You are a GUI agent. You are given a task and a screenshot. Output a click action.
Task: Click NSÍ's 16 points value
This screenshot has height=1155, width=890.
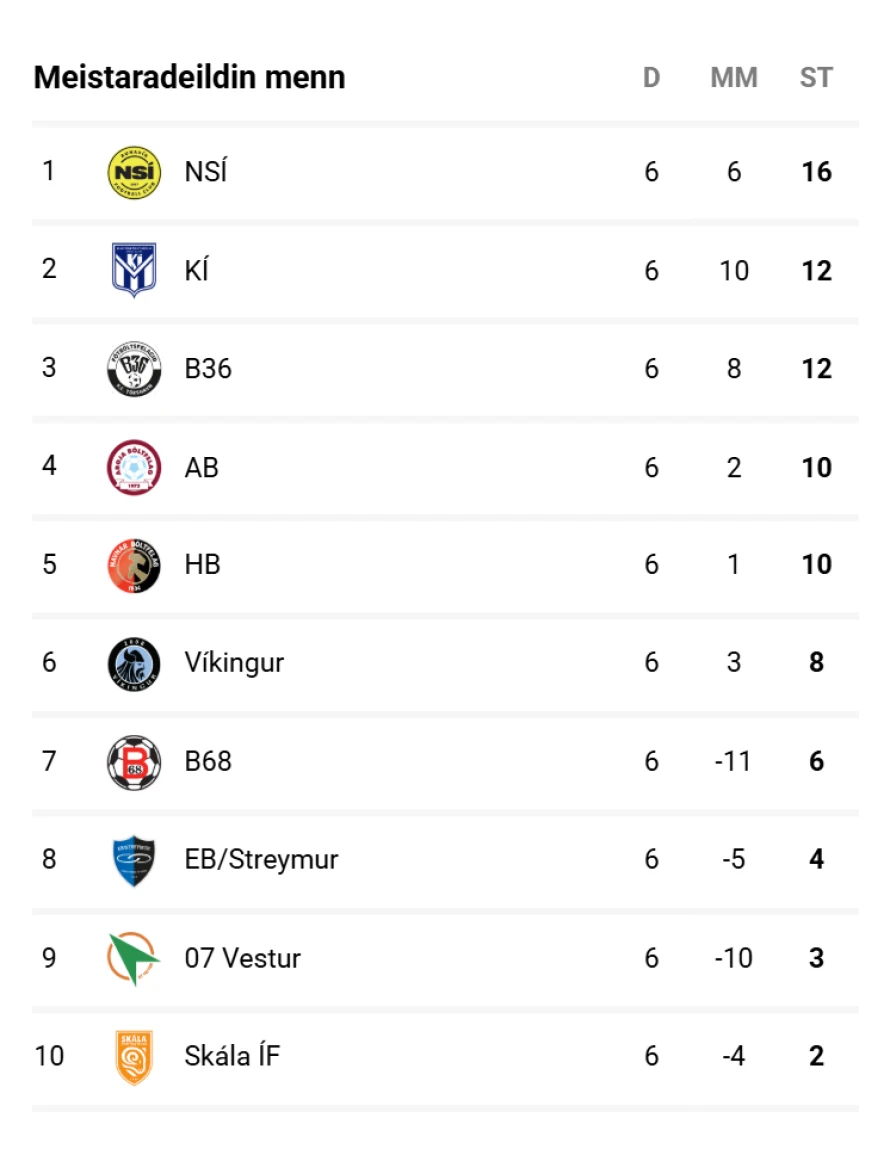click(816, 172)
